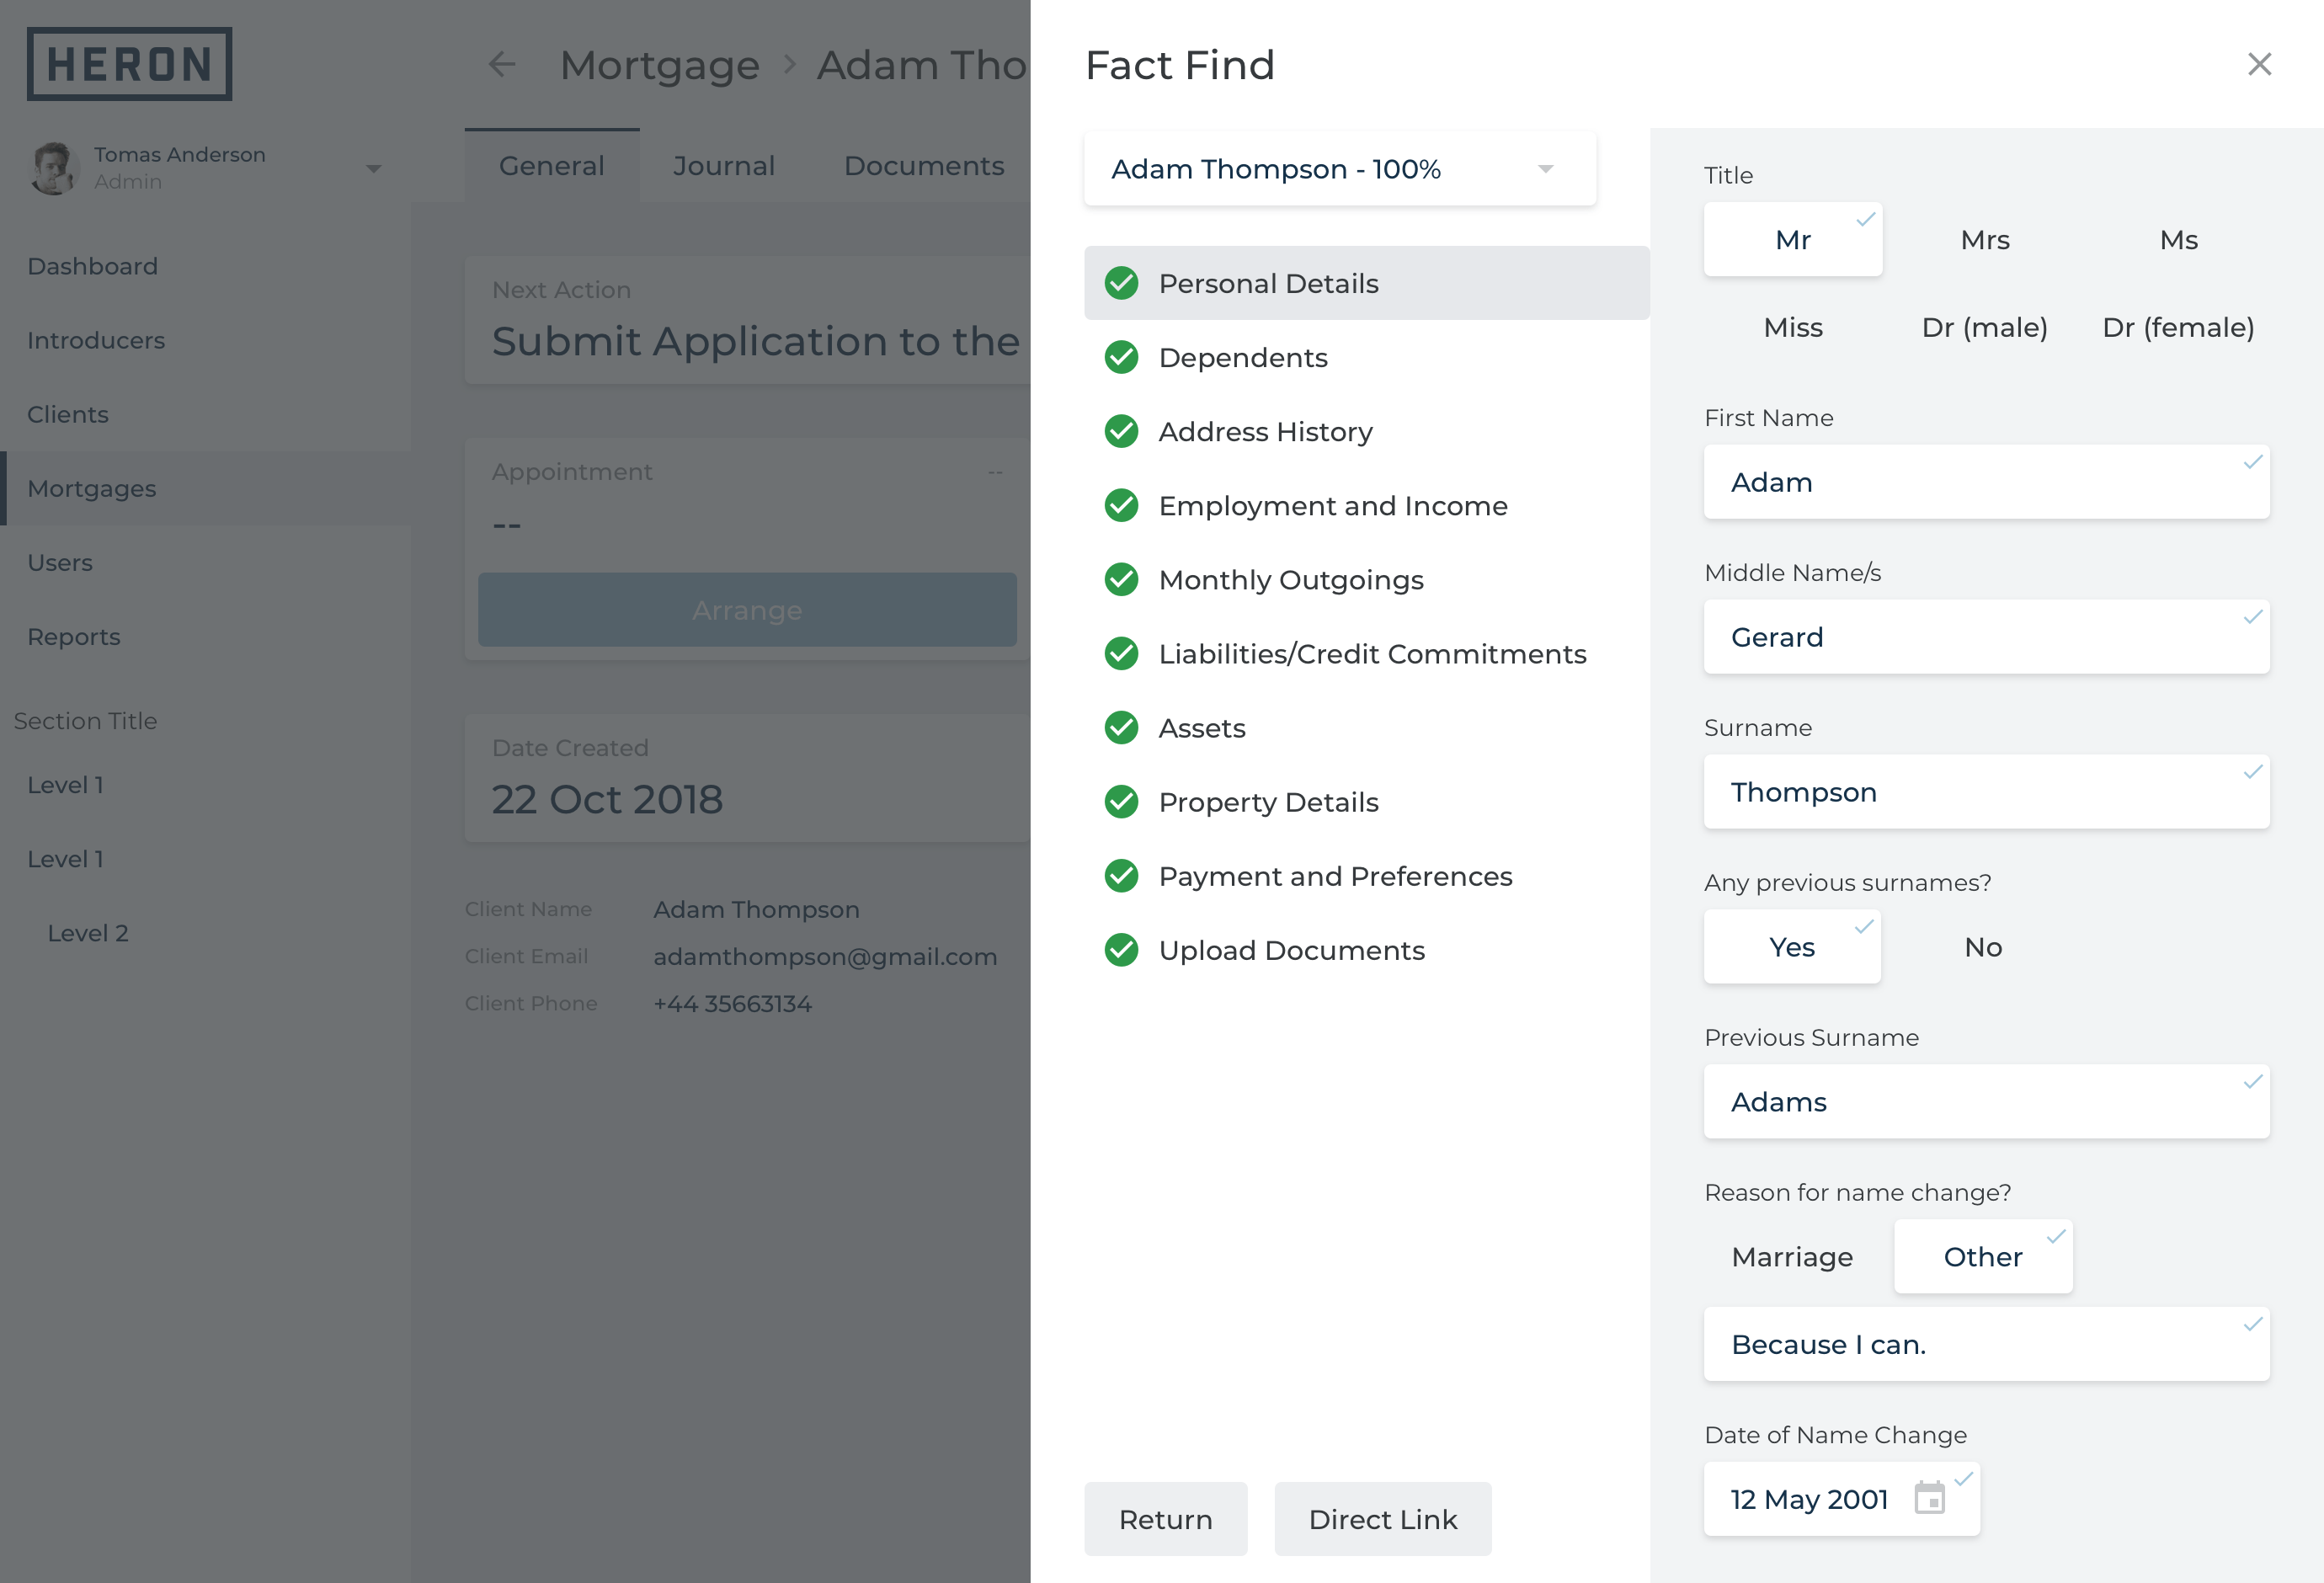The height and width of the screenshot is (1583, 2324).
Task: Click the back arrow beside Mortgage breadcrumb
Action: point(502,65)
